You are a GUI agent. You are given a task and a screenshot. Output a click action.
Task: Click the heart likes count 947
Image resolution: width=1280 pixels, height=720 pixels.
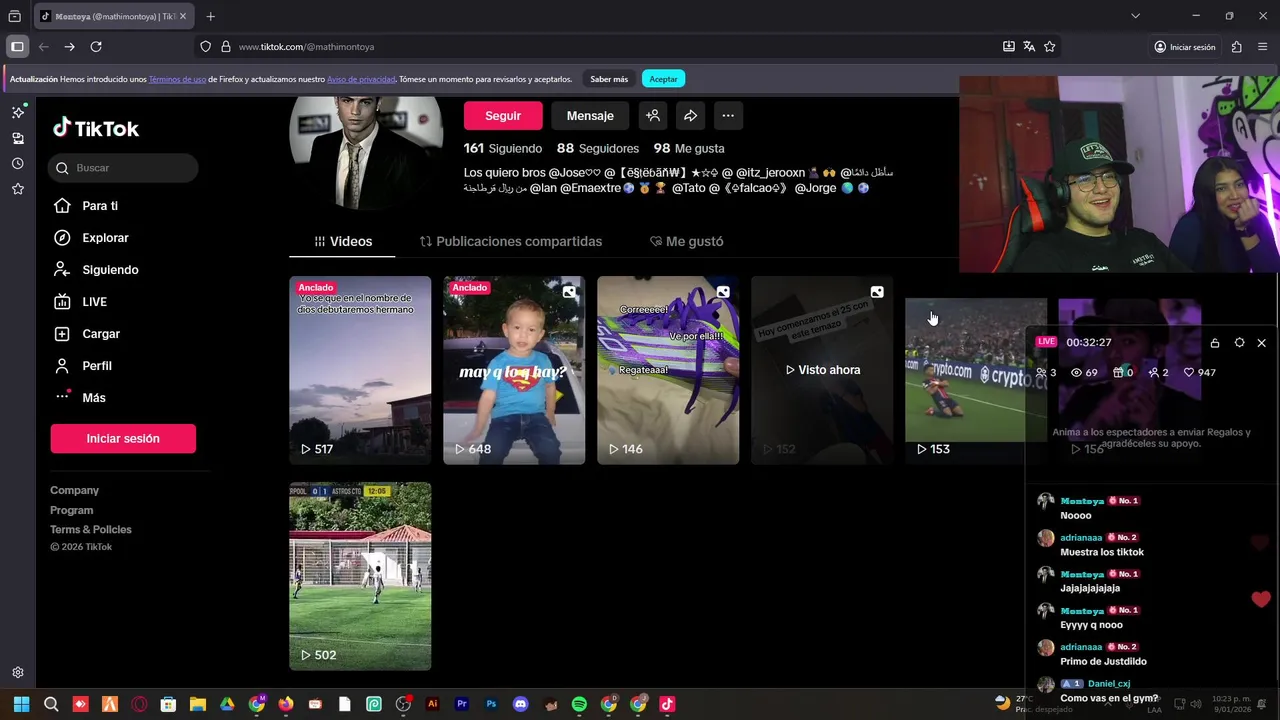pos(1199,372)
